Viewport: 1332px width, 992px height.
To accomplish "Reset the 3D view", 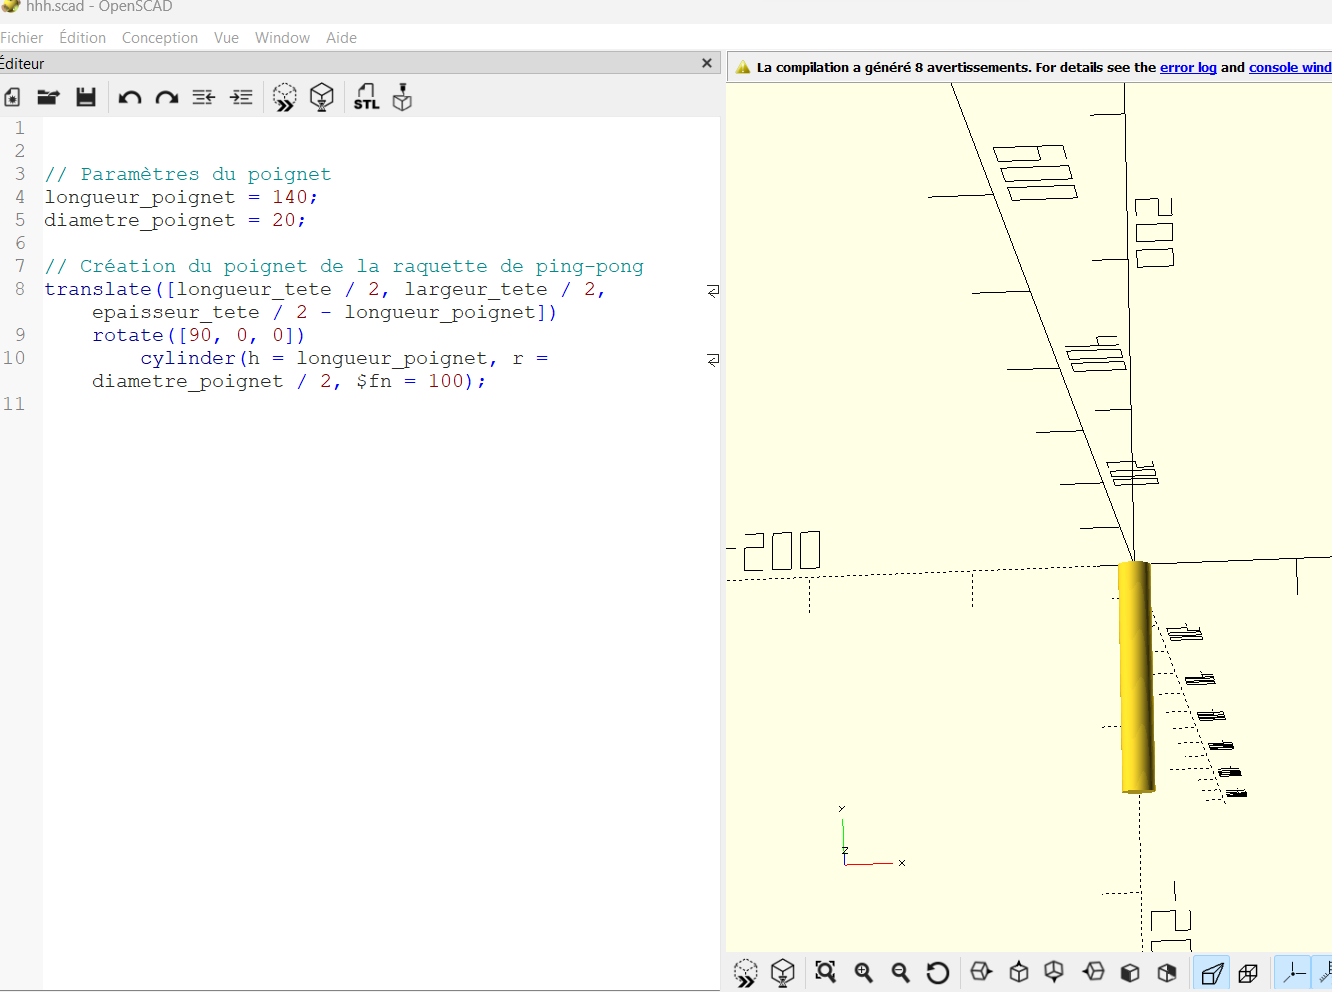I will point(938,972).
